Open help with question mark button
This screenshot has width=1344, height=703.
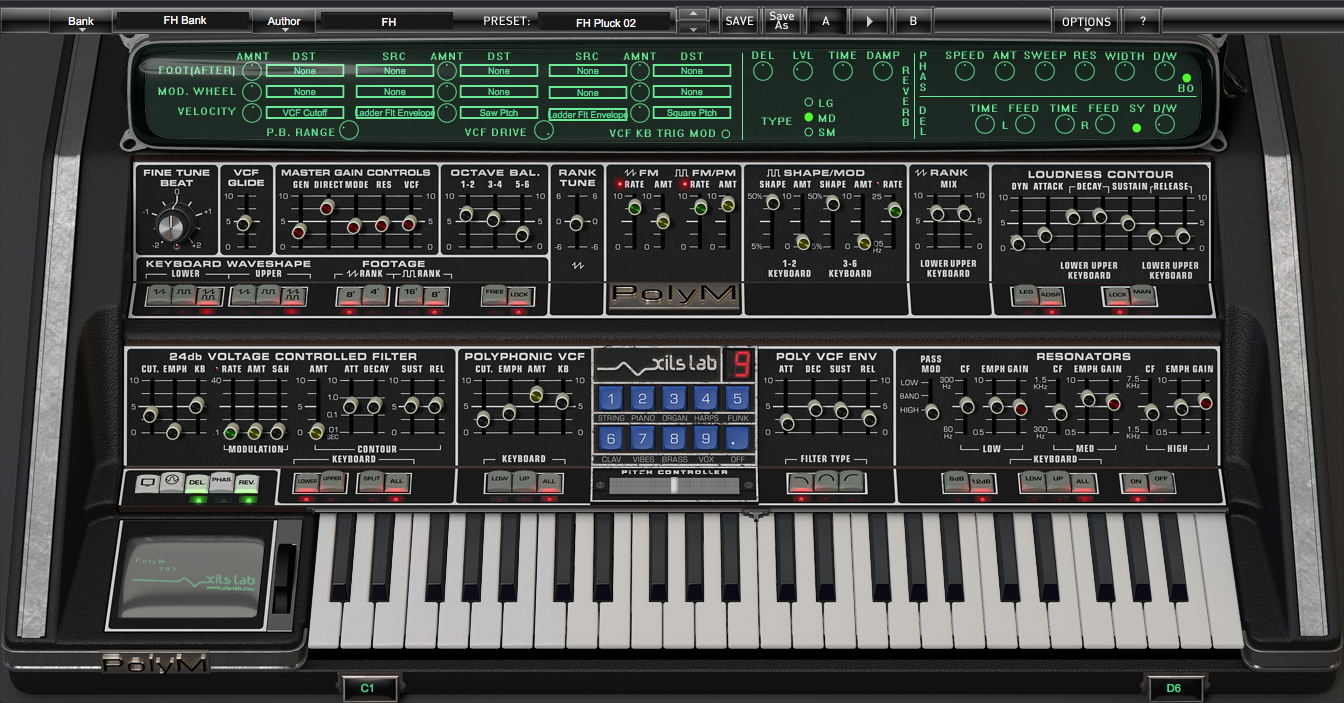pos(1142,21)
